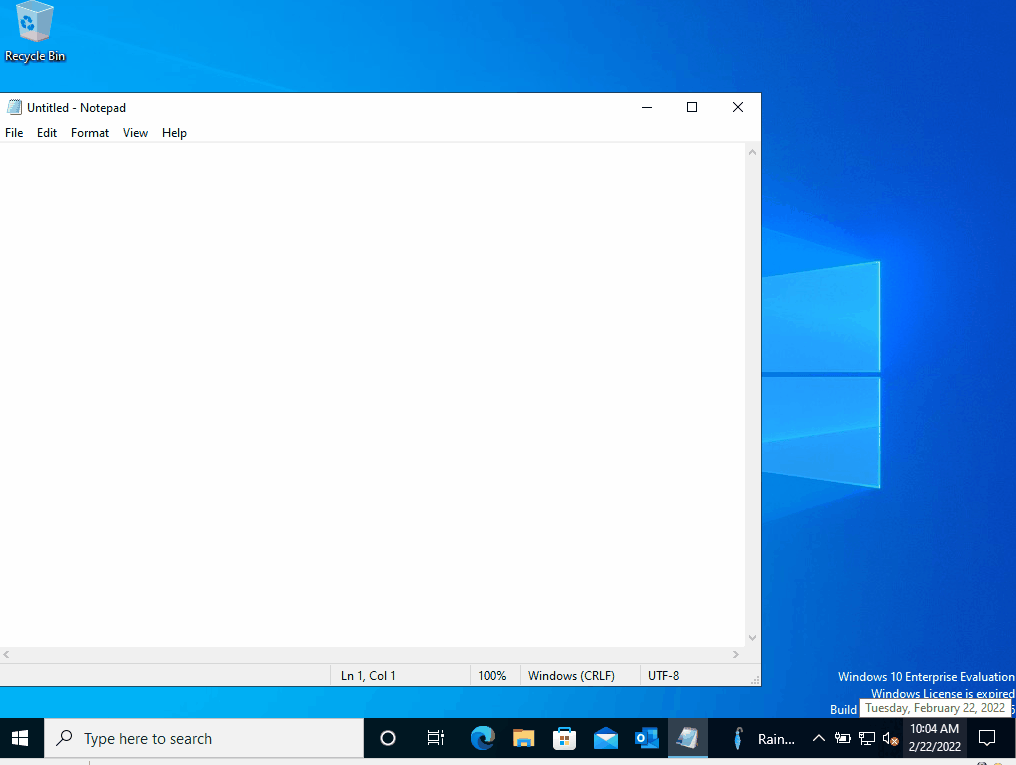Launch Microsoft Edge from the taskbar

point(483,738)
